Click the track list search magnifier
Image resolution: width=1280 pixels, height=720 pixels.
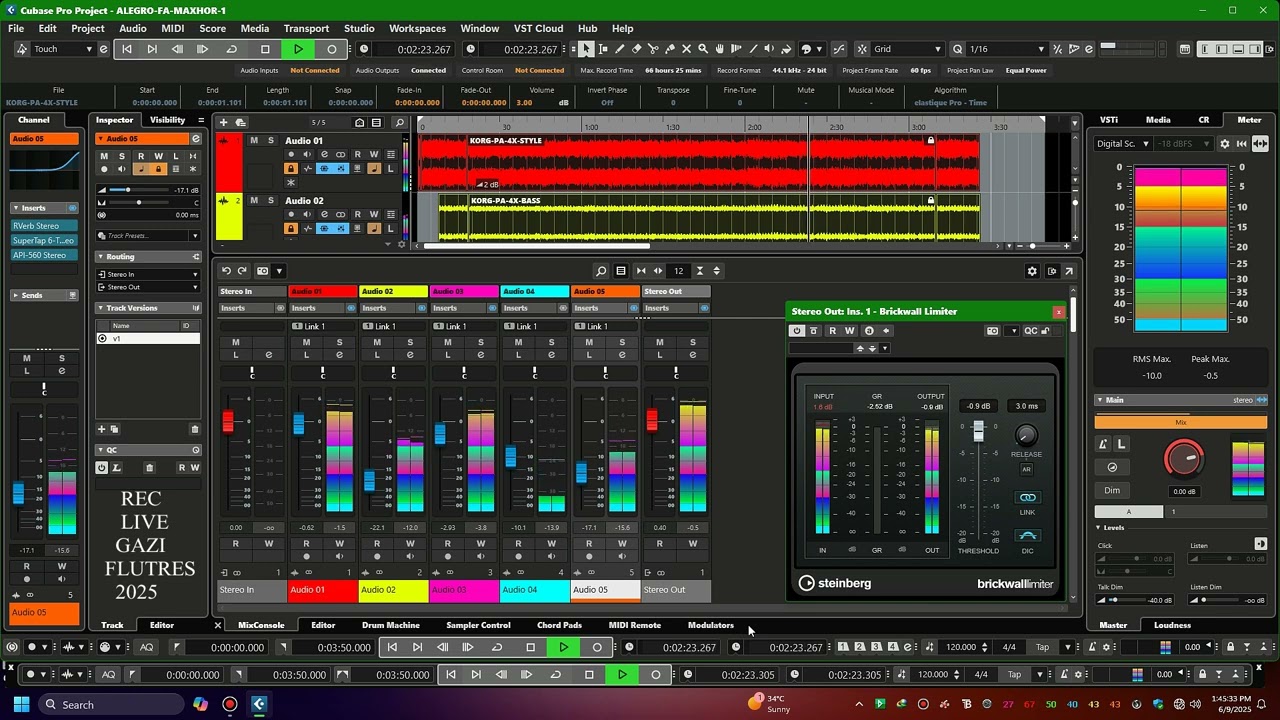[399, 123]
